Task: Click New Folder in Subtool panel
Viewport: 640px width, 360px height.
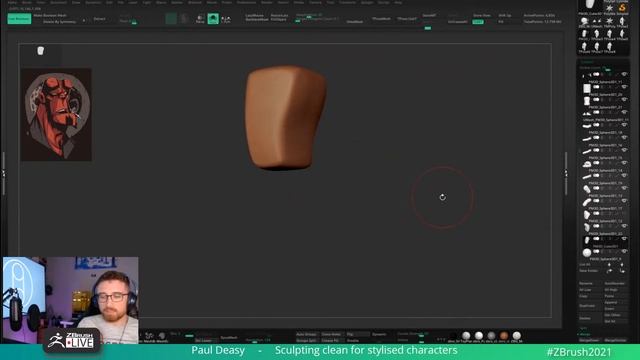Action: tap(589, 271)
